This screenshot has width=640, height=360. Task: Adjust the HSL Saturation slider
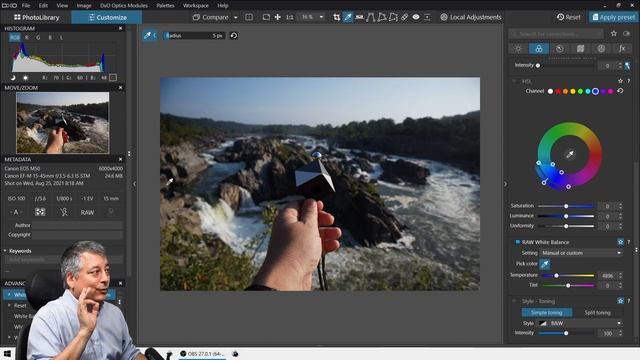click(x=566, y=206)
